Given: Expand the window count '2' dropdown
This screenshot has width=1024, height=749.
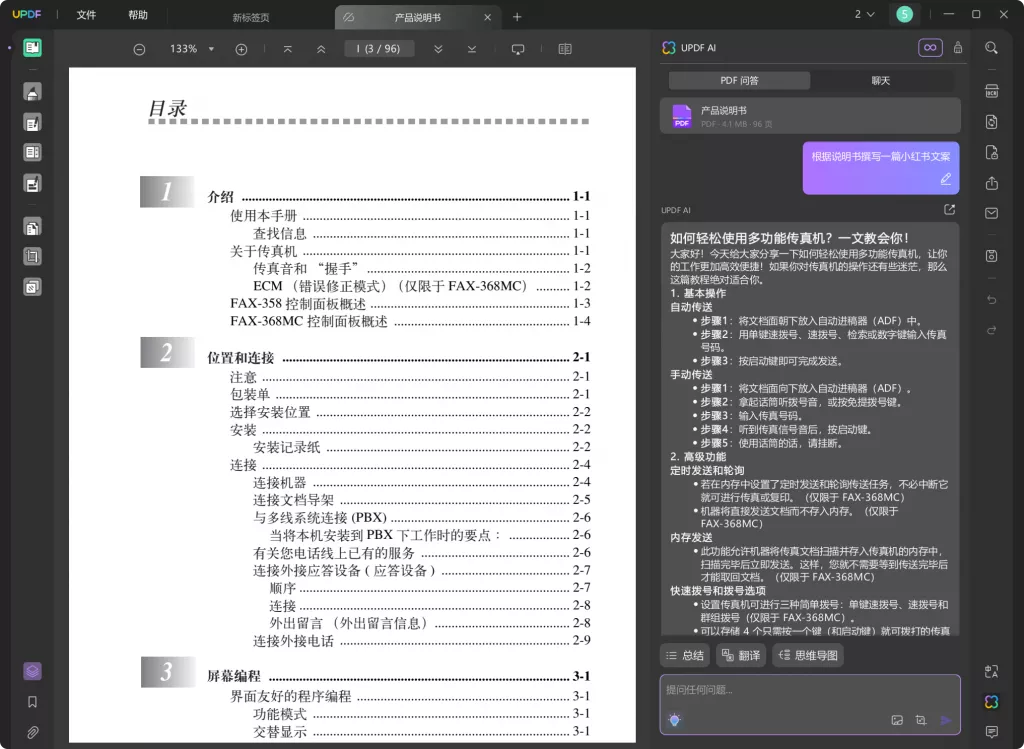Looking at the screenshot, I should coord(865,14).
